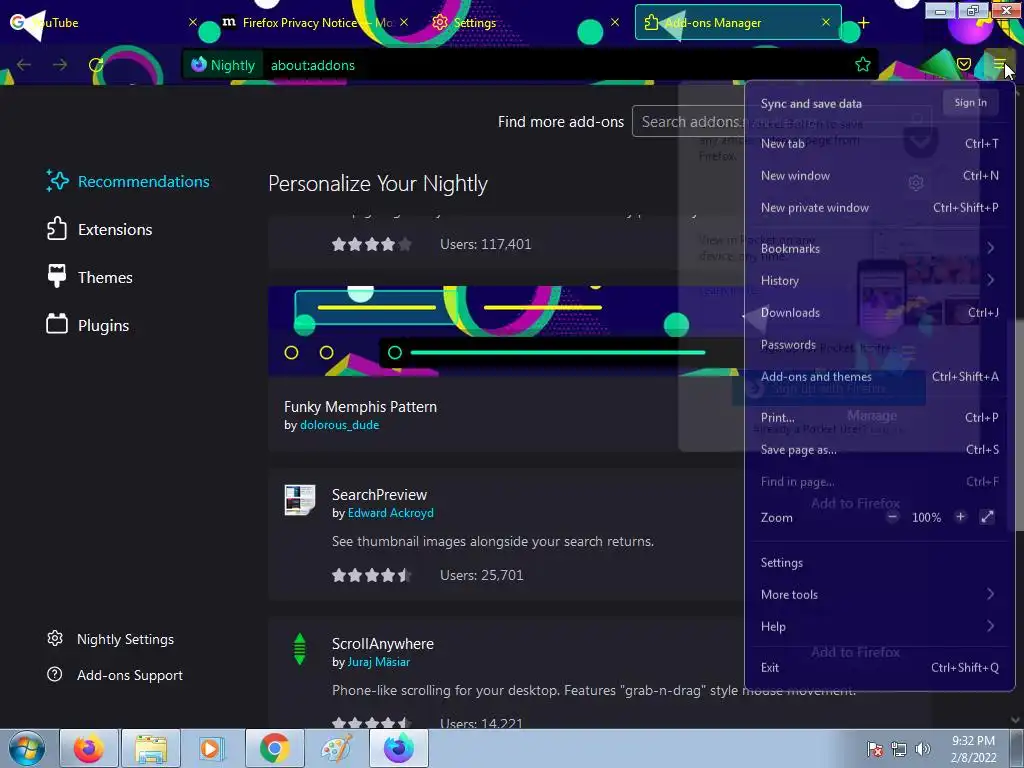Open author link dolorous_dude

339,425
